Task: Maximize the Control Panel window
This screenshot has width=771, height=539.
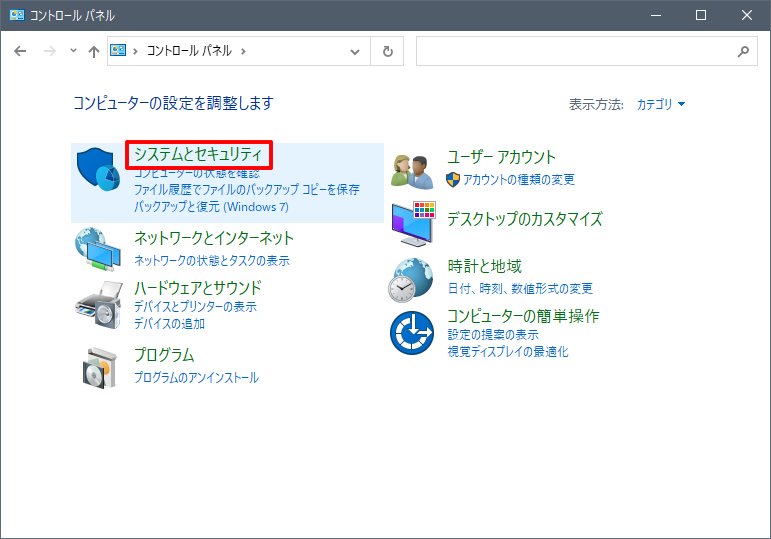Action: pyautogui.click(x=701, y=15)
